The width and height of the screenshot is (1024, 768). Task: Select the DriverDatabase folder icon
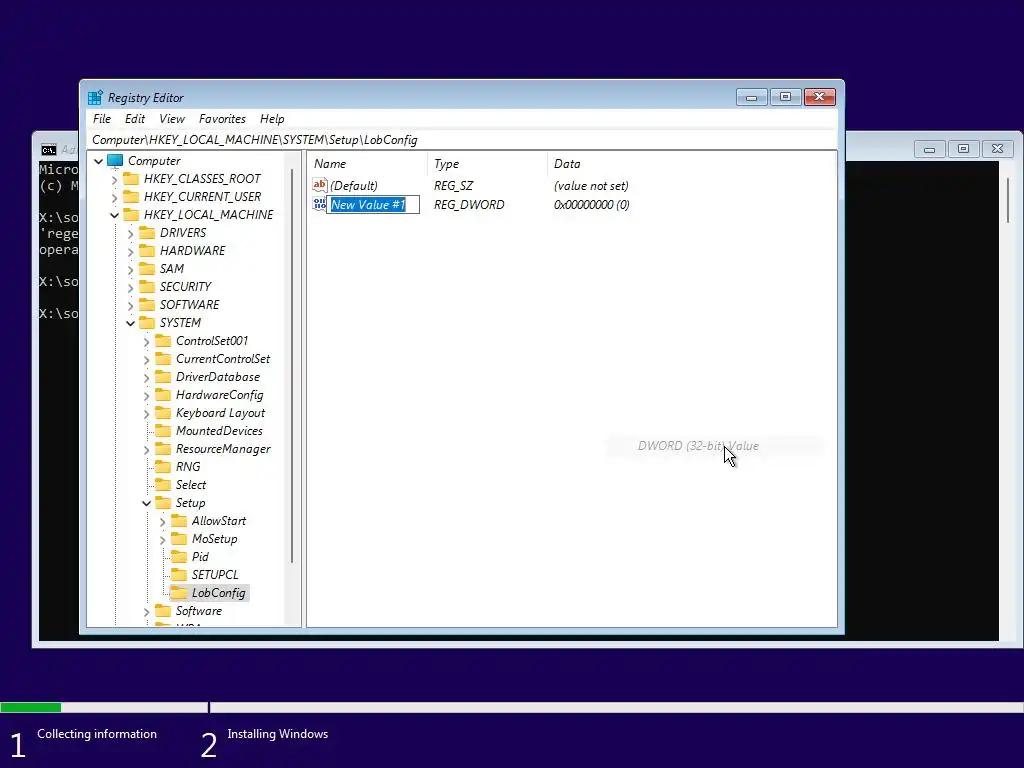pos(163,376)
